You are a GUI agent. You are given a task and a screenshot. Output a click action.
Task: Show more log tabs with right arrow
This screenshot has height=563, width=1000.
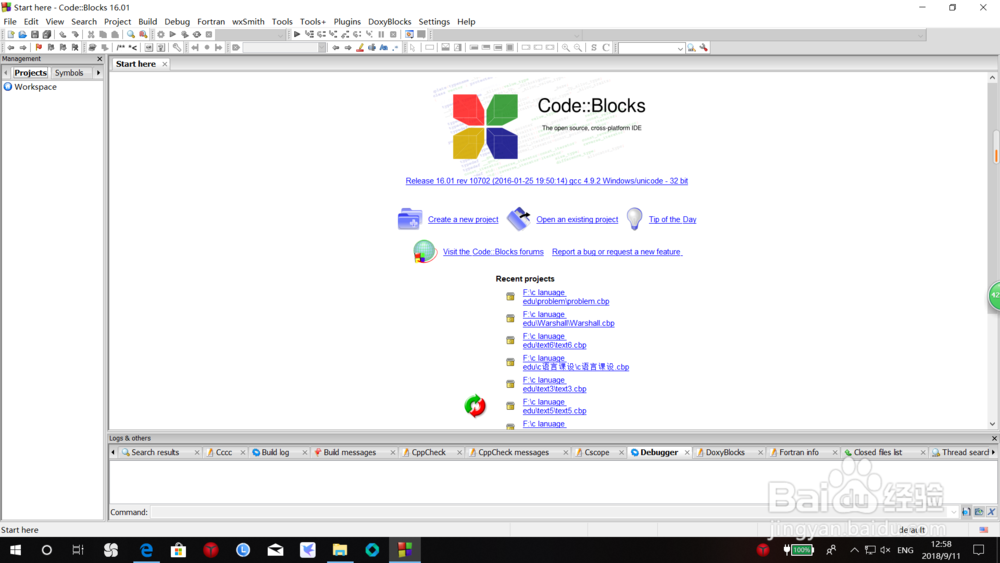[993, 452]
